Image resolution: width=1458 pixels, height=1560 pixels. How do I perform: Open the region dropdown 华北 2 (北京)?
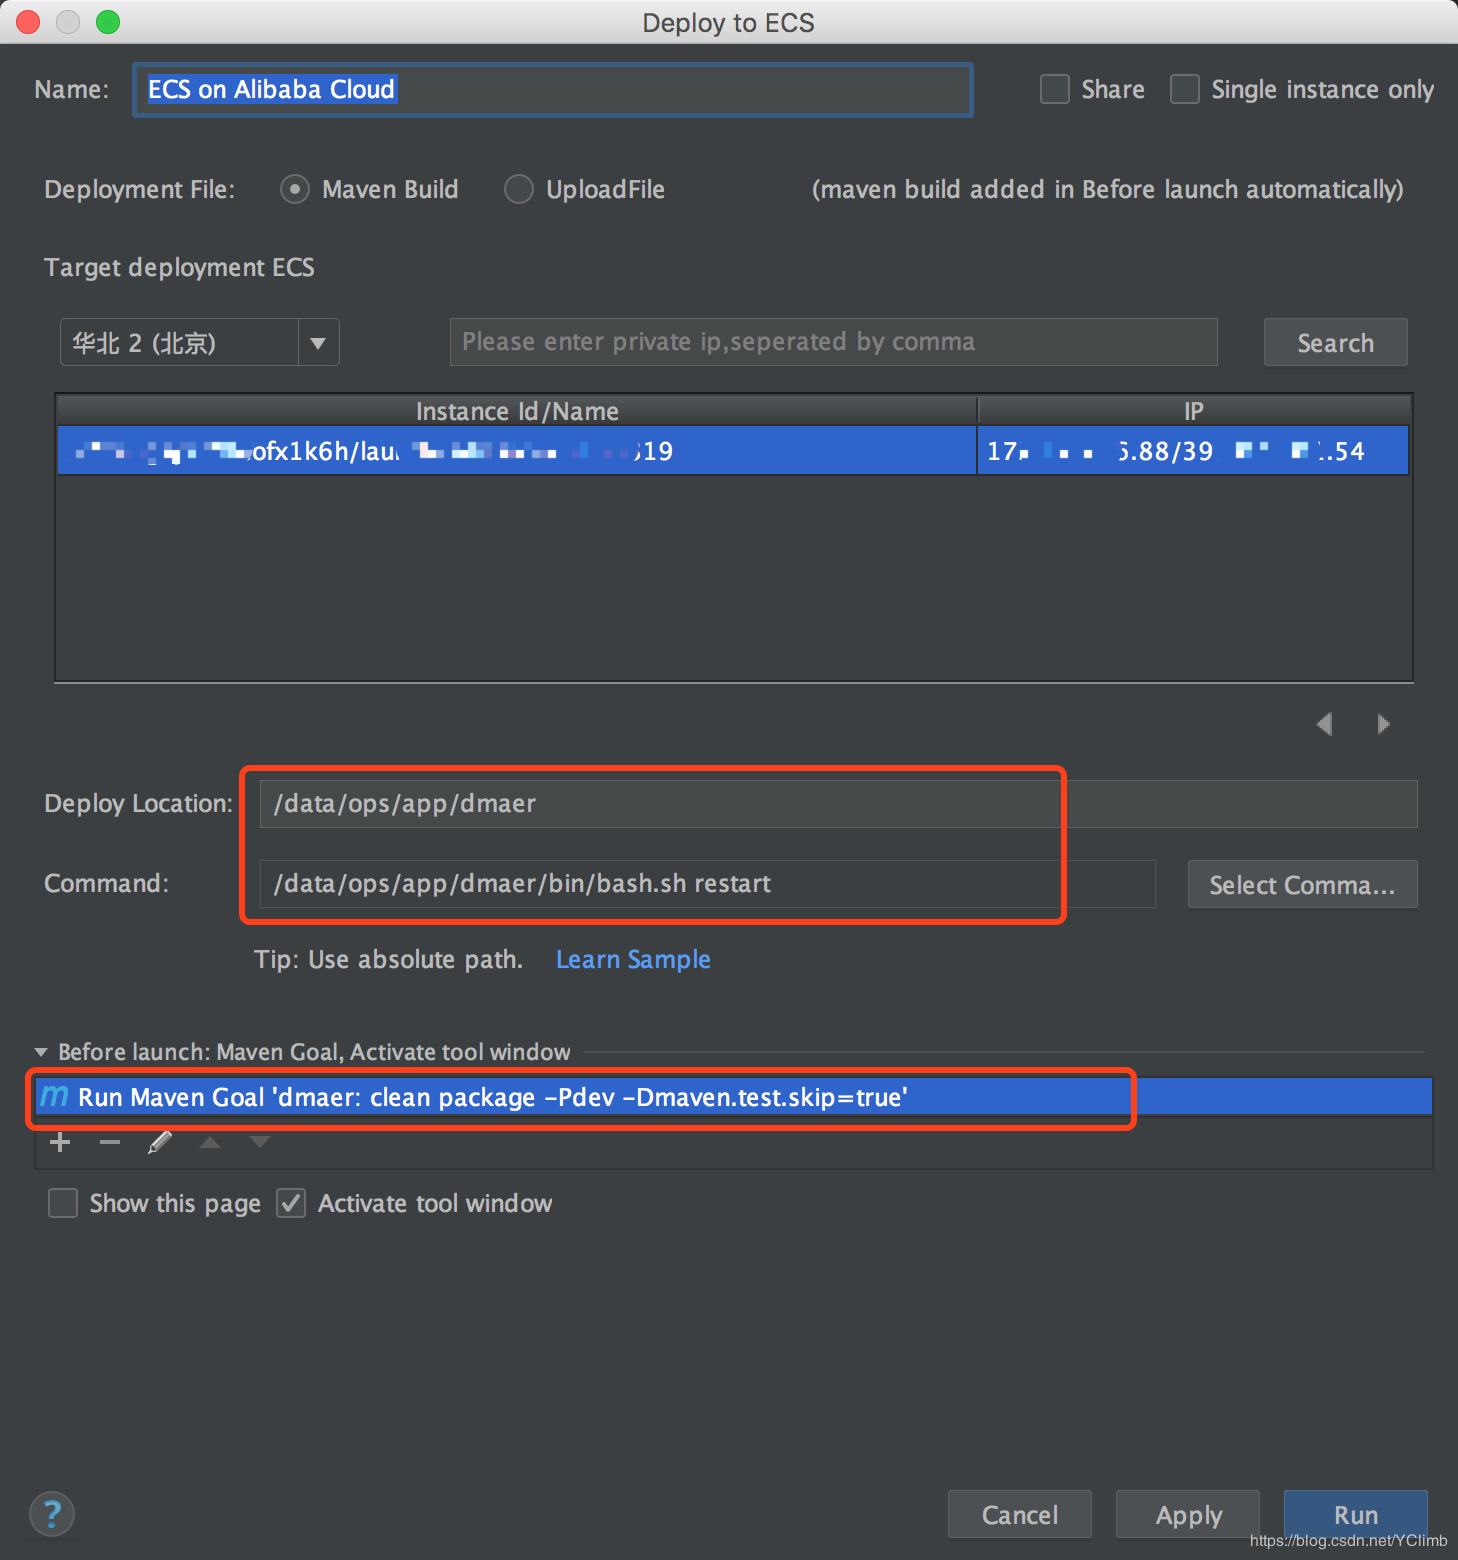point(318,343)
